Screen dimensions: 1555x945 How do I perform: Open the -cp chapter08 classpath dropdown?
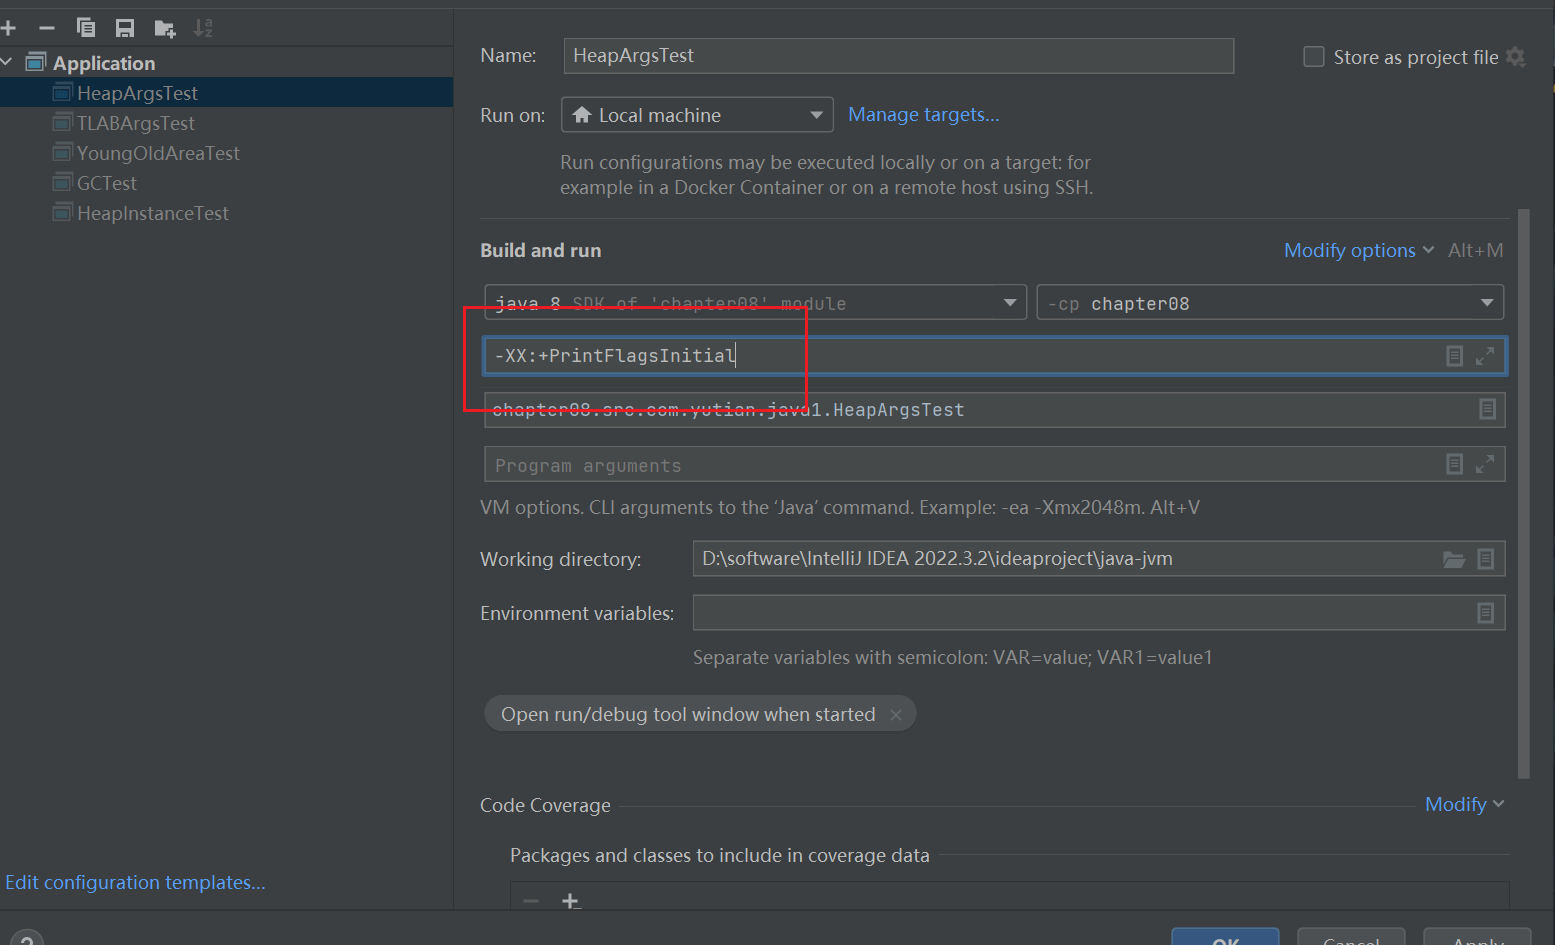tap(1486, 303)
